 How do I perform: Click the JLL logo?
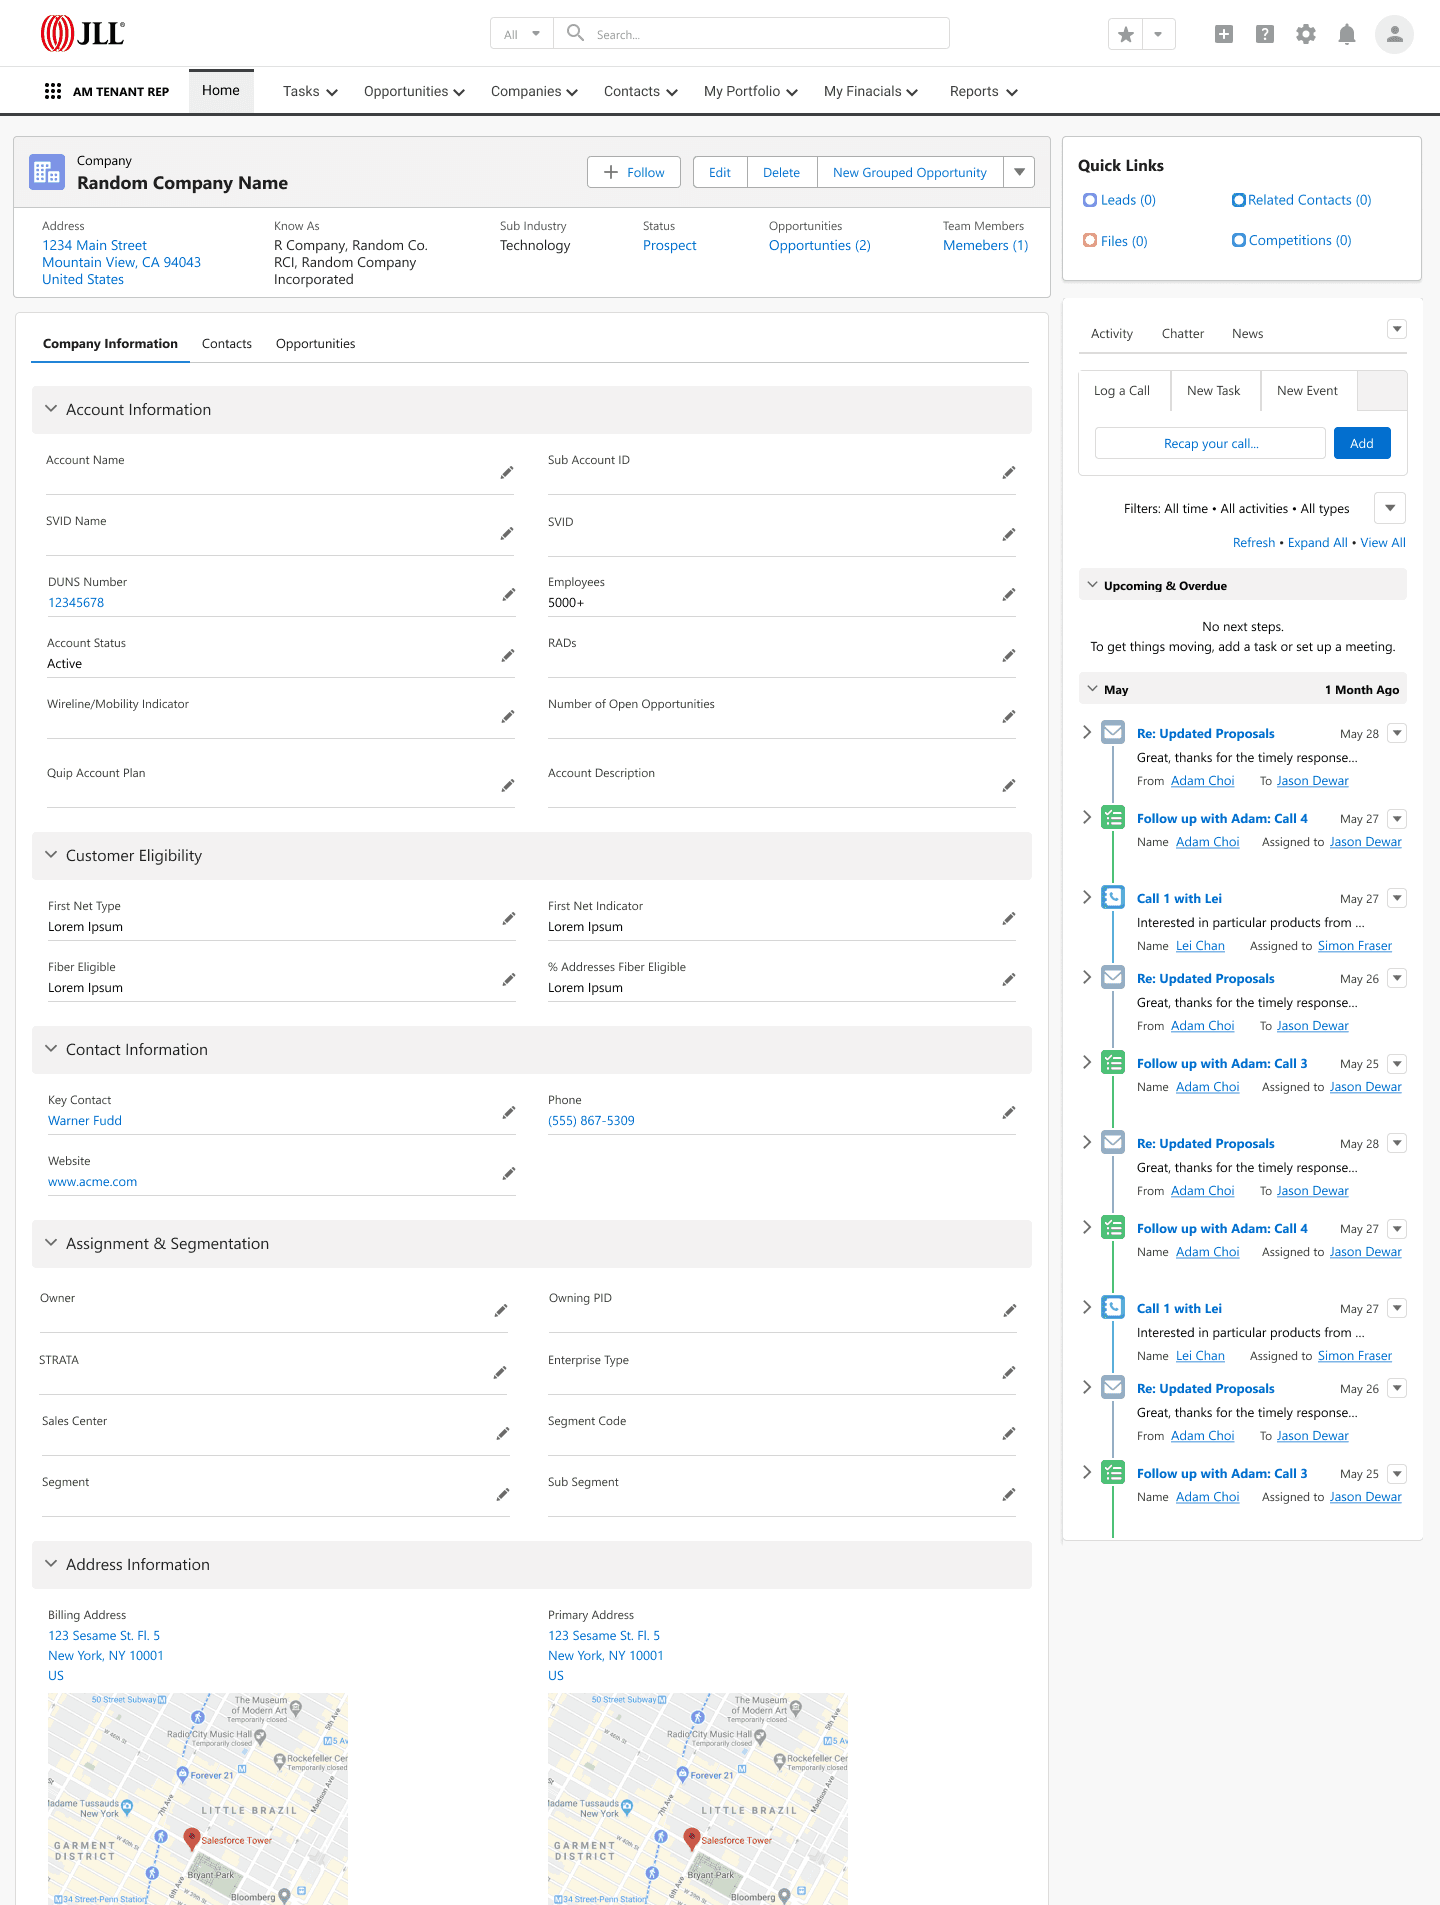(83, 34)
